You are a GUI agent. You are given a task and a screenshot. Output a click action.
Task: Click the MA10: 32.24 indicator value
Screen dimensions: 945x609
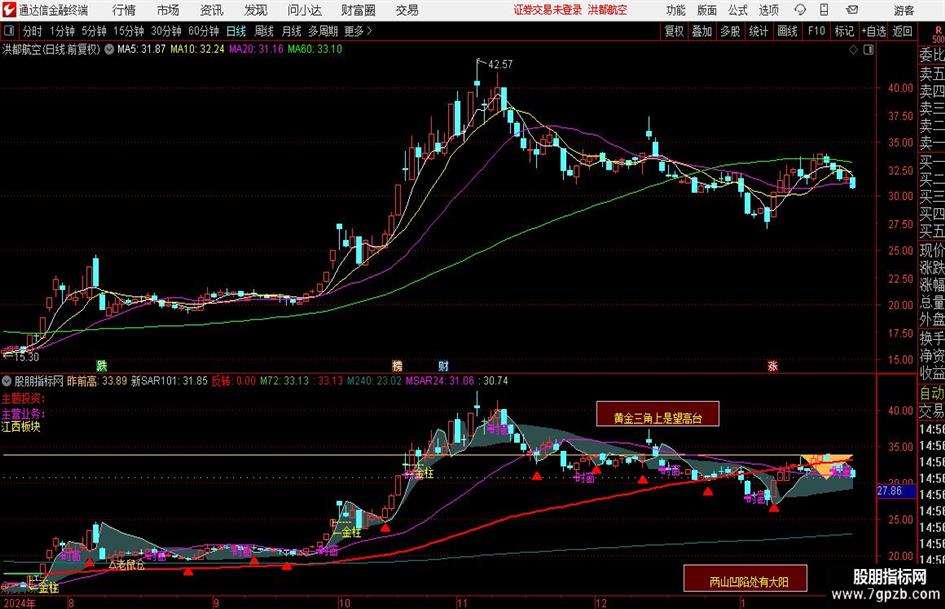[x=197, y=49]
